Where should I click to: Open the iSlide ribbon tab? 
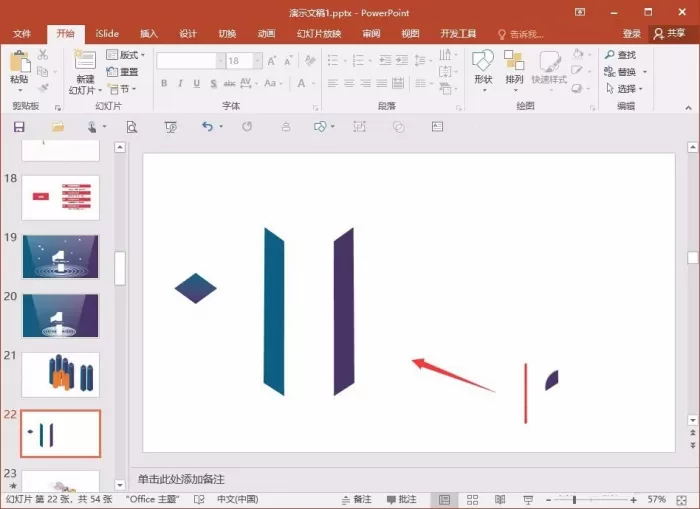click(107, 34)
